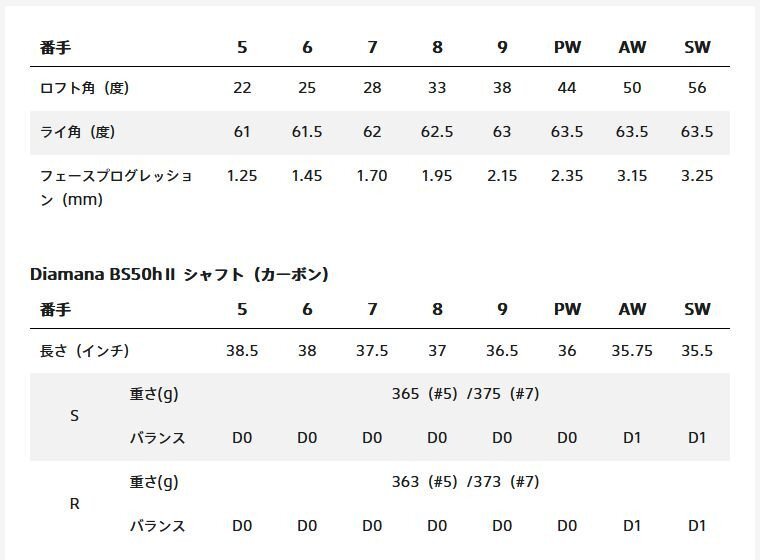
Task: Select length value 35.75 for AW
Action: click(632, 351)
